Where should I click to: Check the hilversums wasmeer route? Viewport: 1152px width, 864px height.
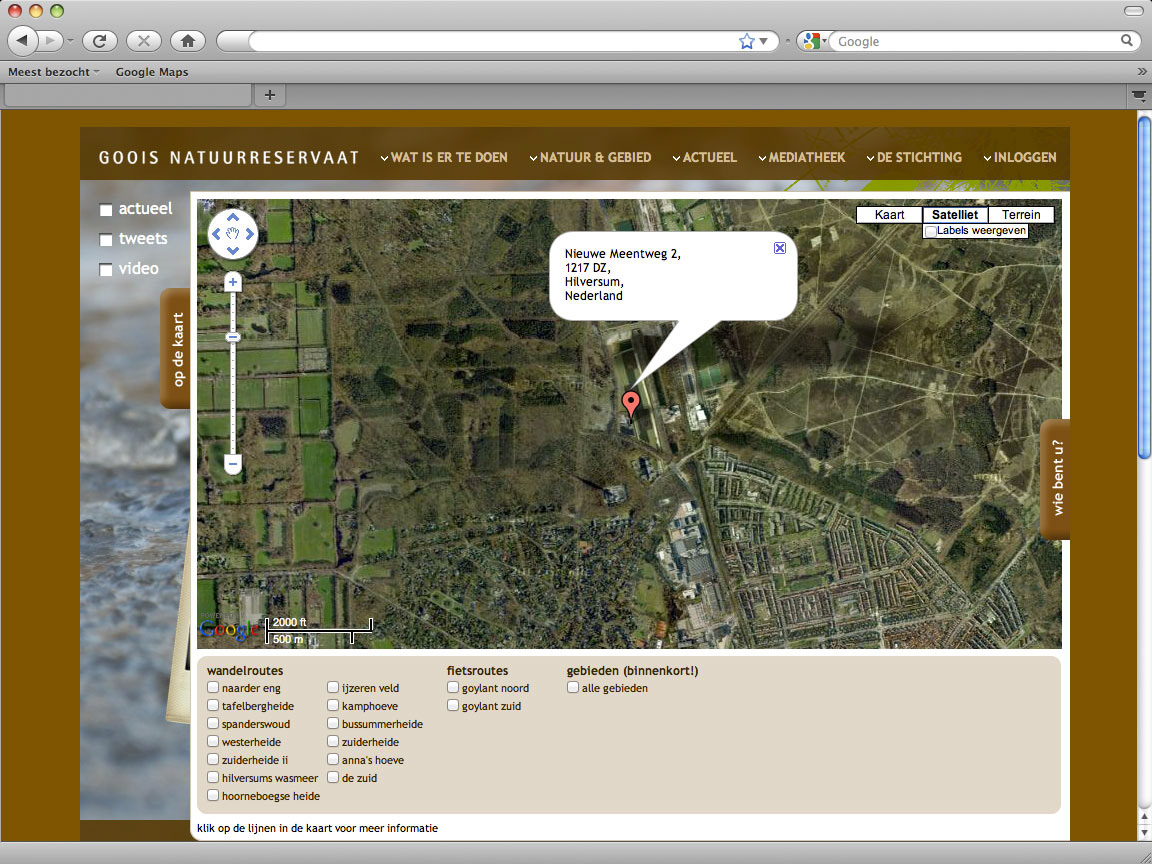click(213, 777)
